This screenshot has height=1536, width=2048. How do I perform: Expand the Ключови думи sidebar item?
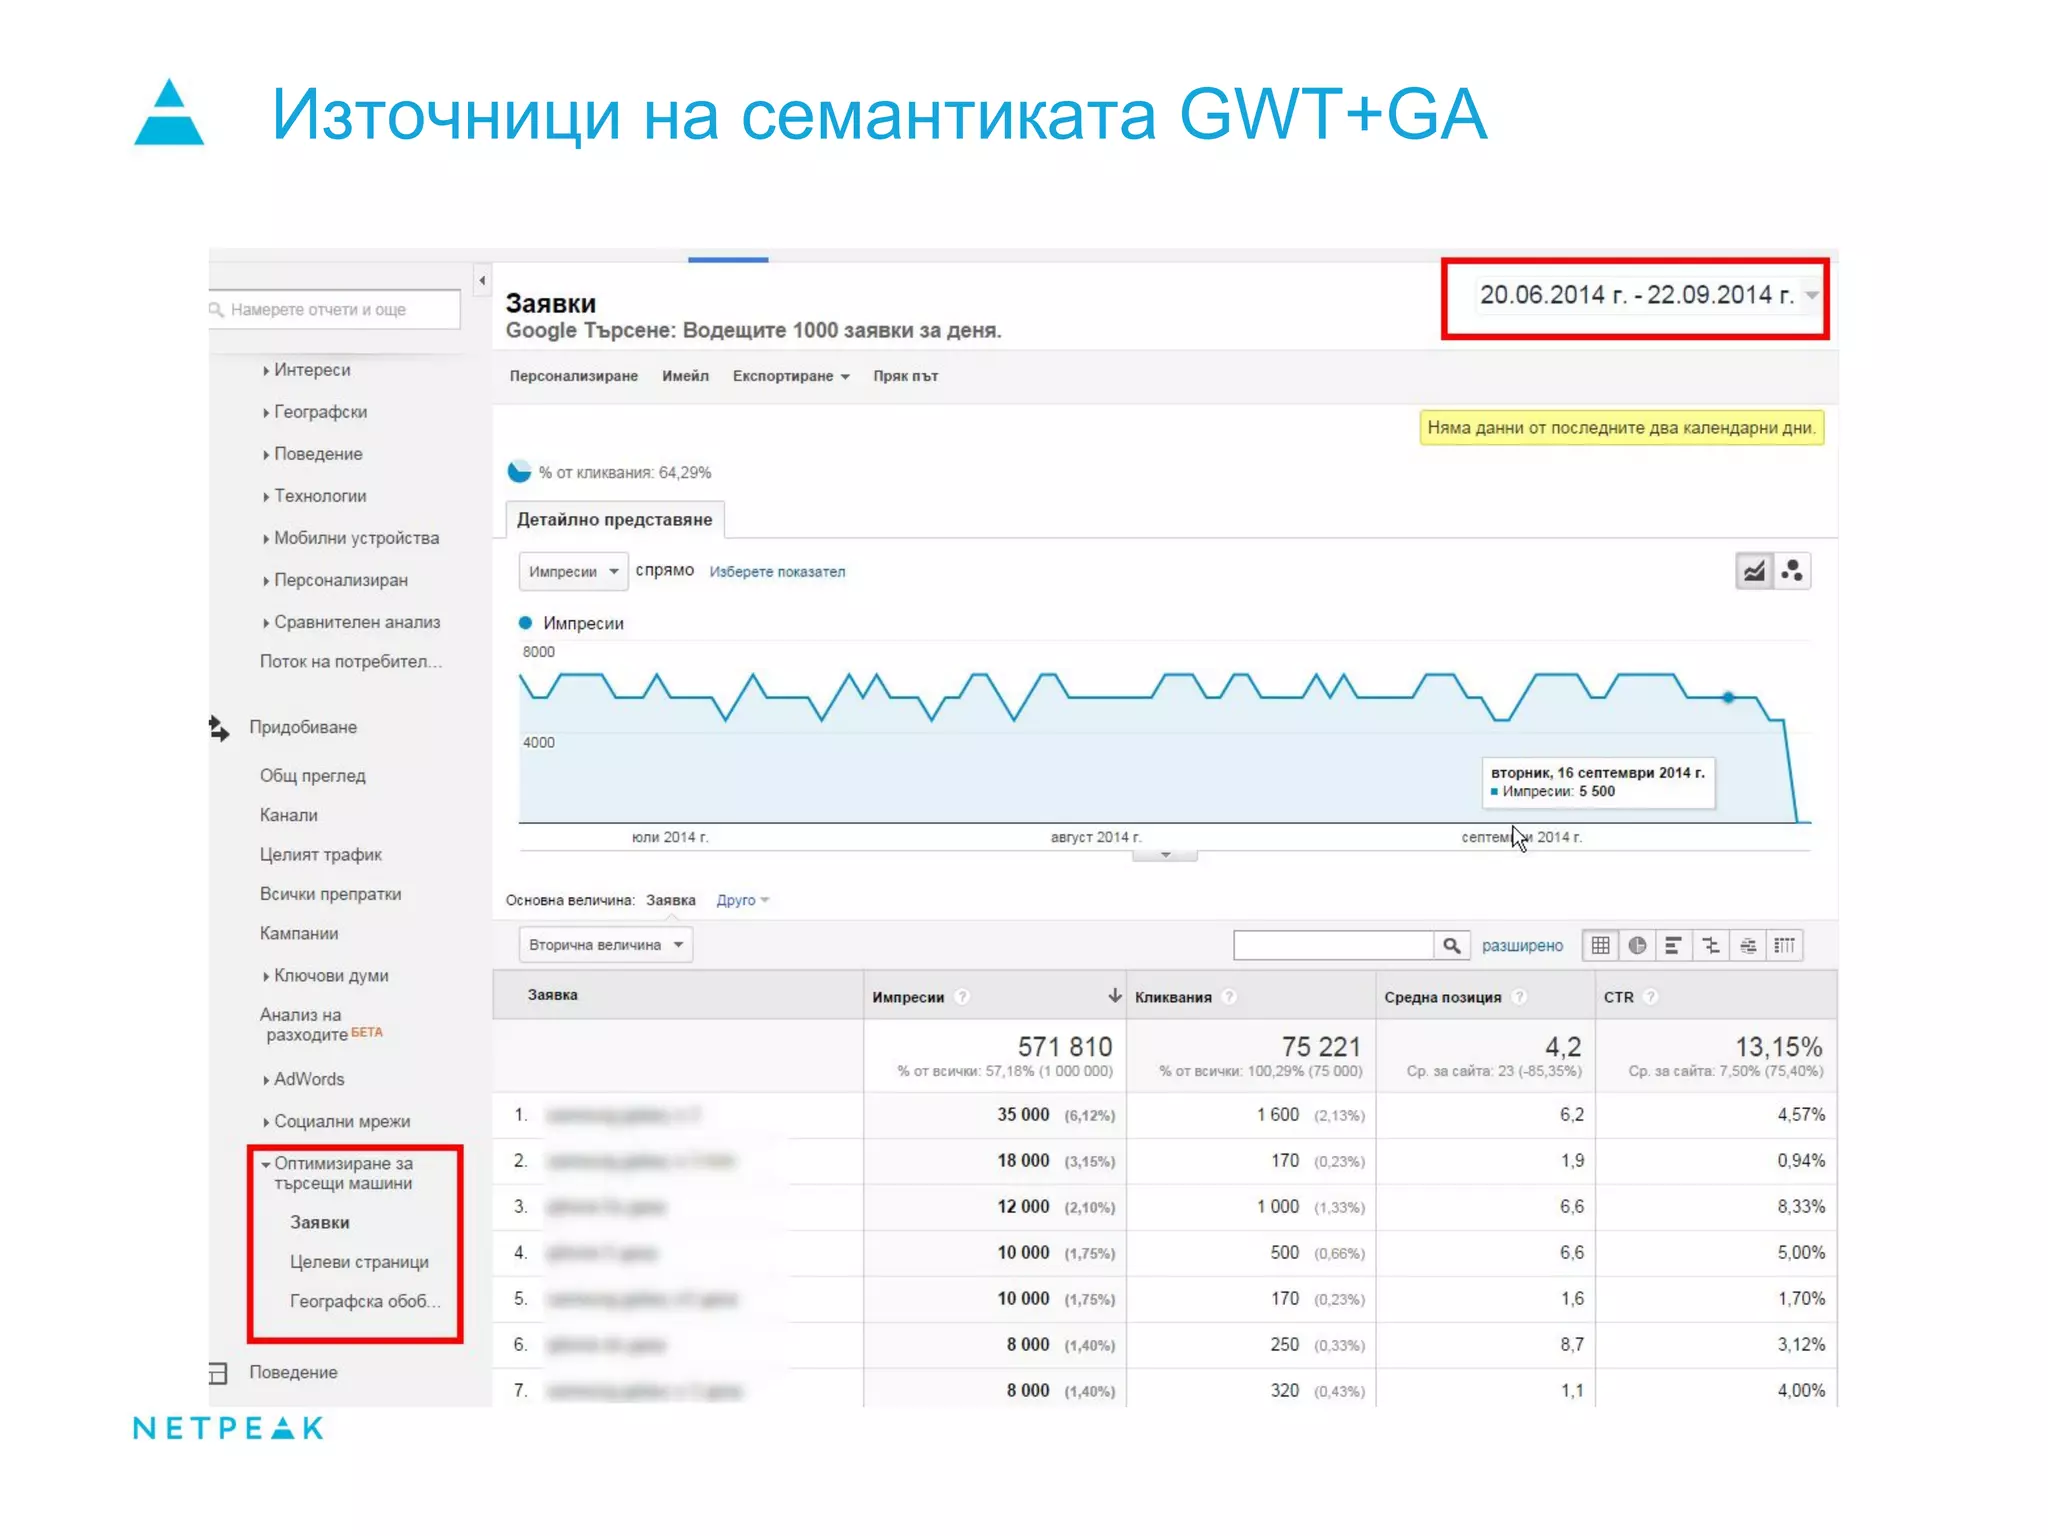pyautogui.click(x=326, y=976)
